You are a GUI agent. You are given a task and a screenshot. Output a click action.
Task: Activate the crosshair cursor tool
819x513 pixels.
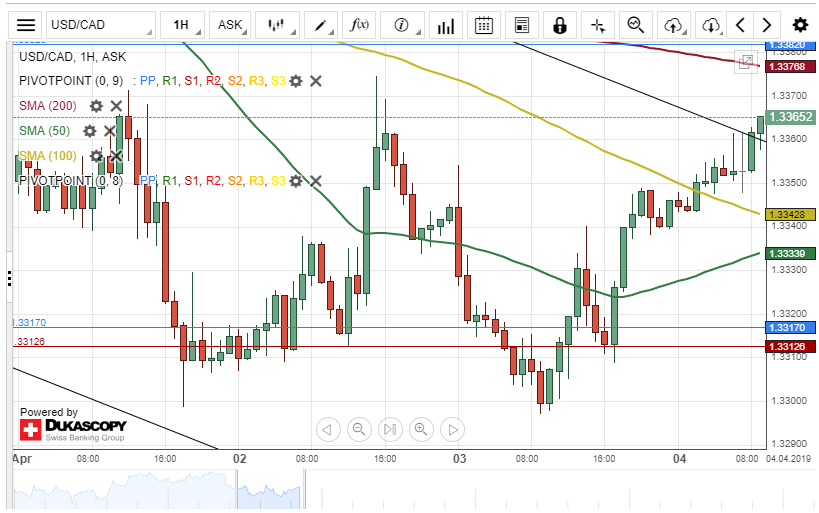(598, 25)
